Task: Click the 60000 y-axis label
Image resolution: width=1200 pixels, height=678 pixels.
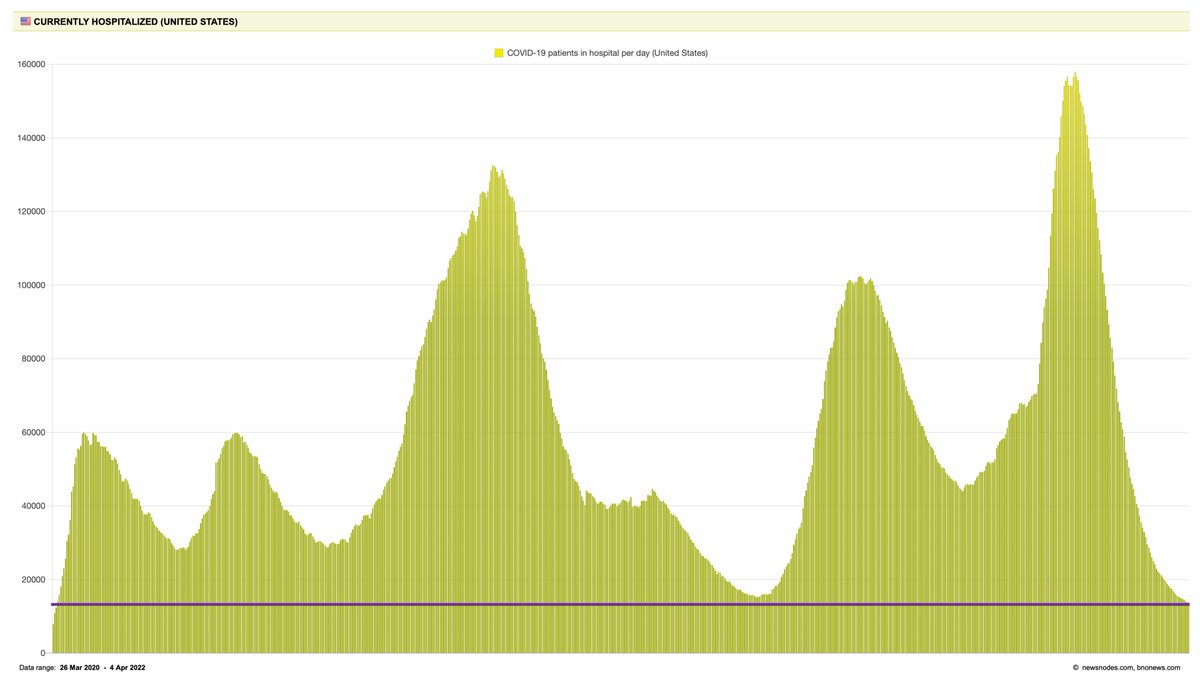Action: pyautogui.click(x=34, y=432)
